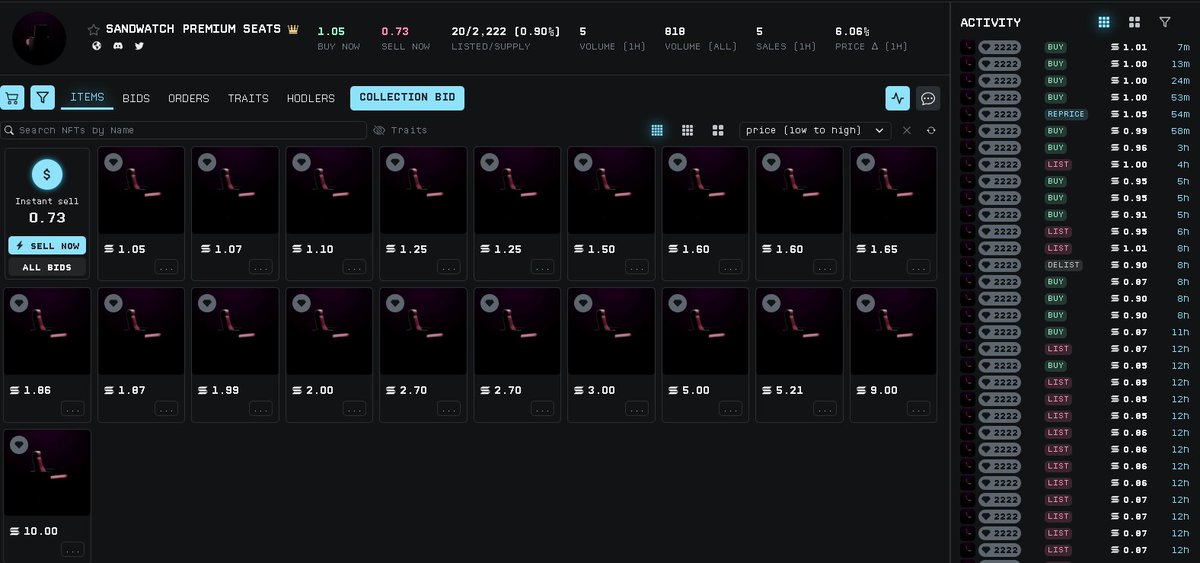
Task: Switch to the TRAITS tab
Action: tap(248, 98)
